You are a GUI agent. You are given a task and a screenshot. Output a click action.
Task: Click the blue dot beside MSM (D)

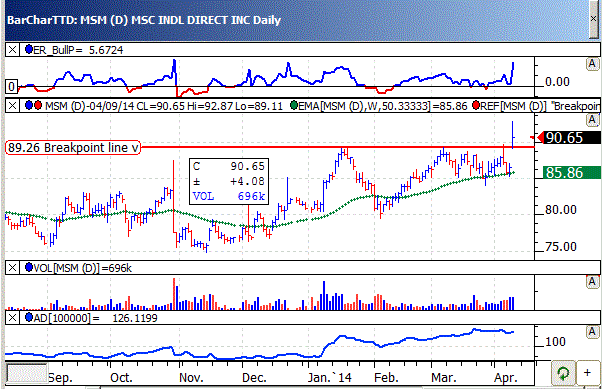pyautogui.click(x=29, y=105)
